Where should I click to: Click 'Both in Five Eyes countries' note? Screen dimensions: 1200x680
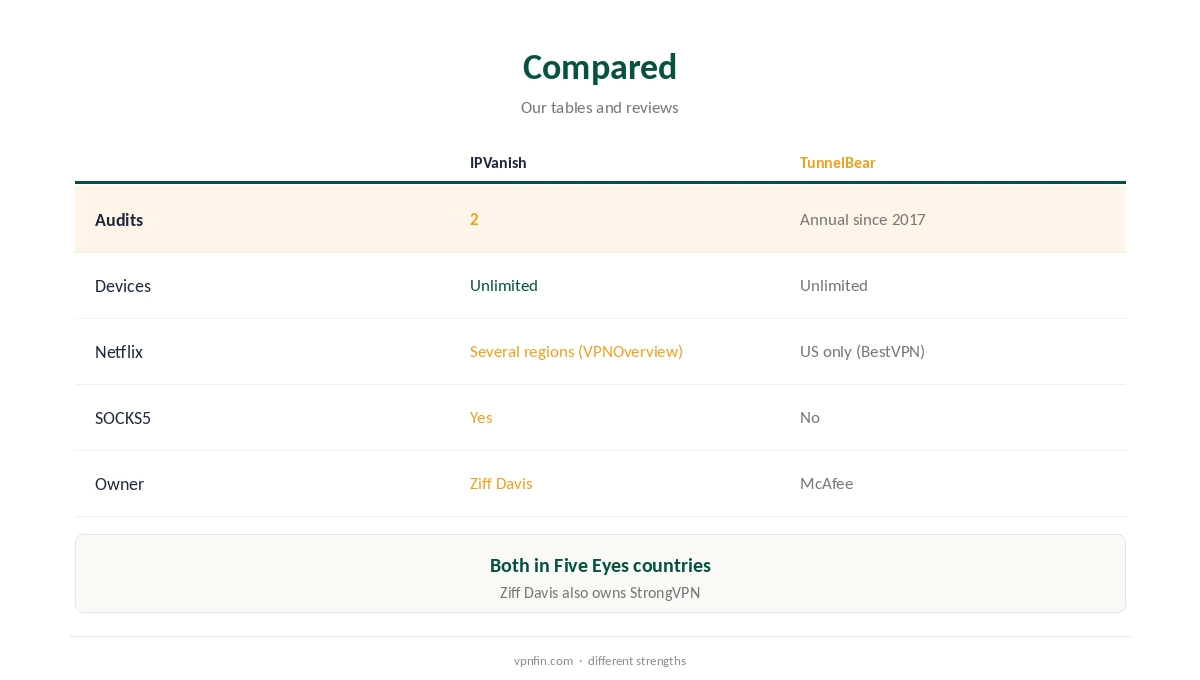tap(600, 565)
